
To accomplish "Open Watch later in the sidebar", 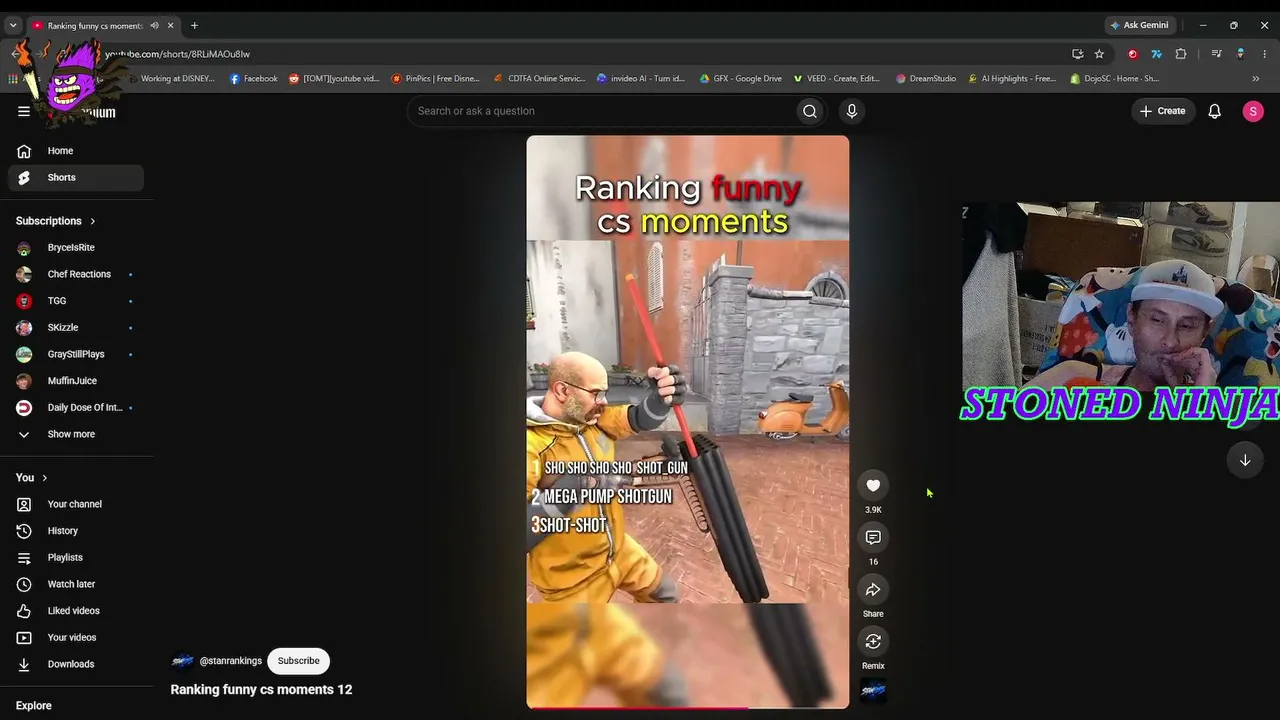I will pos(76,584).
